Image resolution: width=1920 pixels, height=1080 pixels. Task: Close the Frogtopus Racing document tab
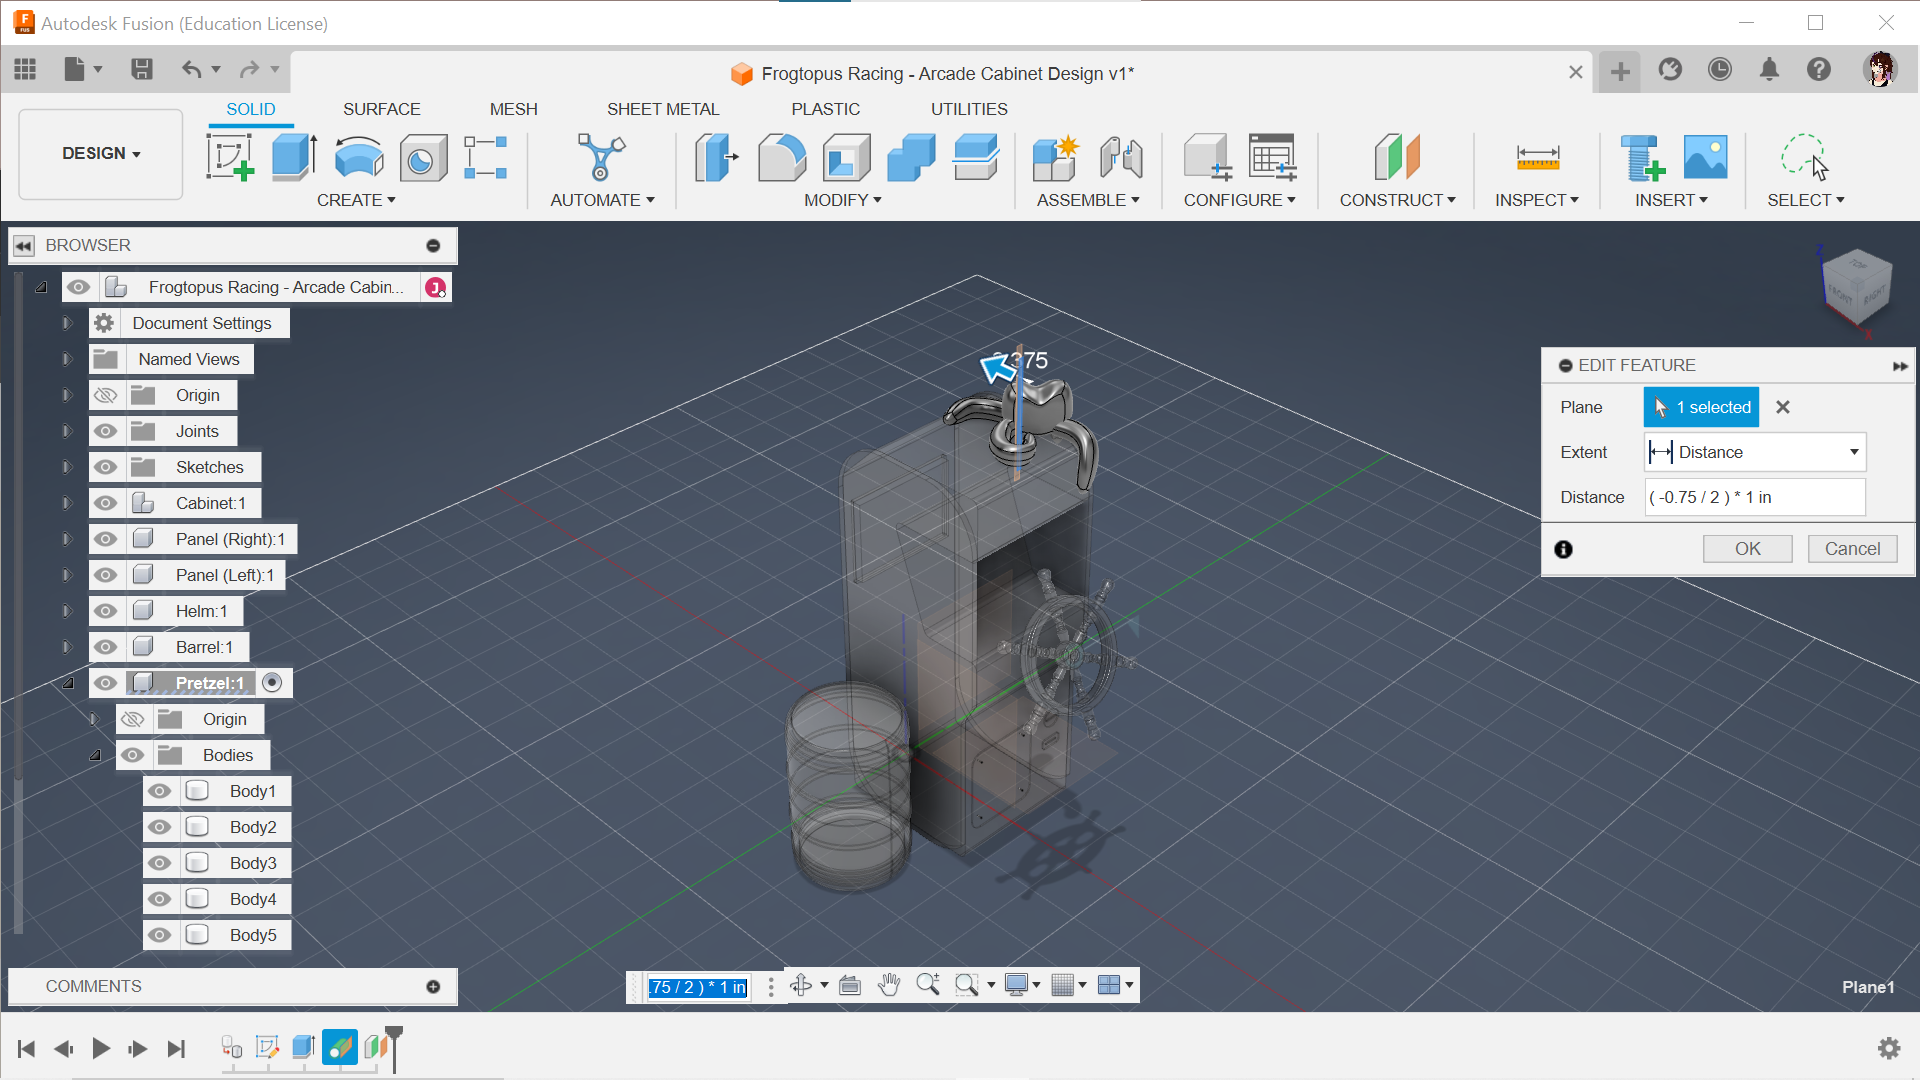tap(1575, 72)
